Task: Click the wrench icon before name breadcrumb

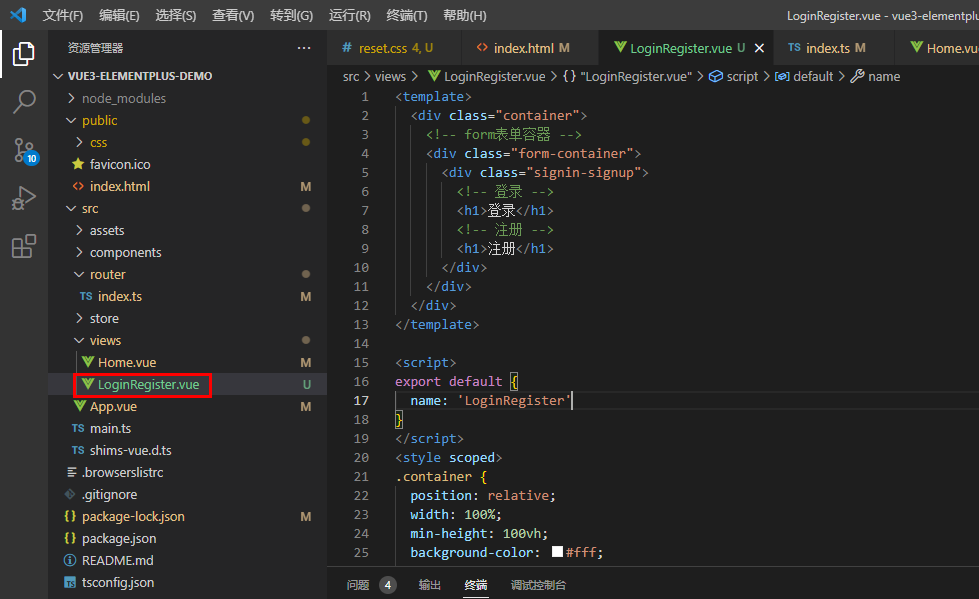Action: [857, 76]
